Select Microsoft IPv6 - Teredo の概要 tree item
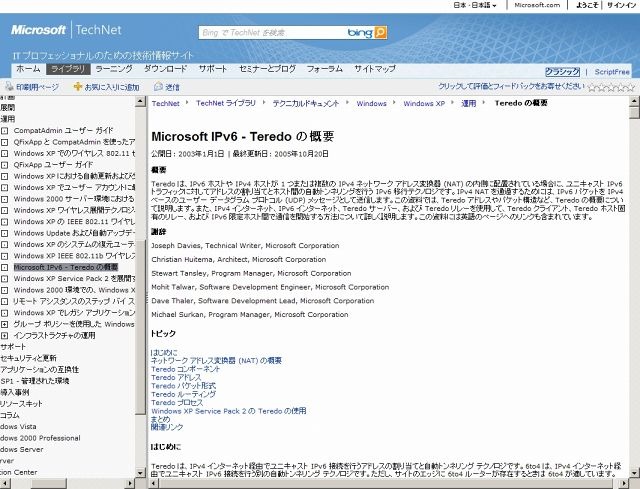Image resolution: width=640 pixels, height=489 pixels. pos(66,267)
